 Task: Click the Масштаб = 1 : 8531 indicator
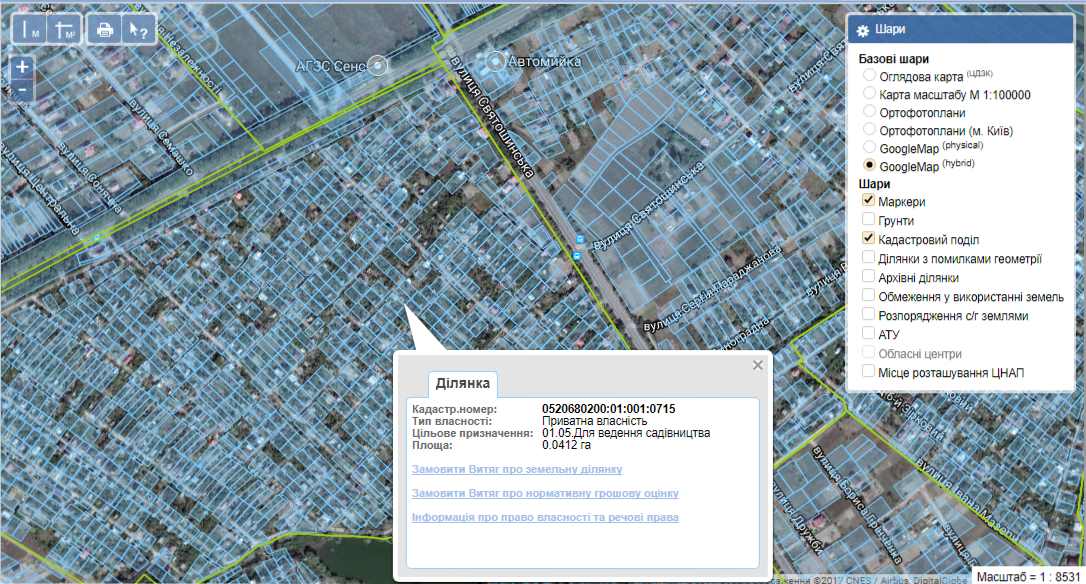1029,576
